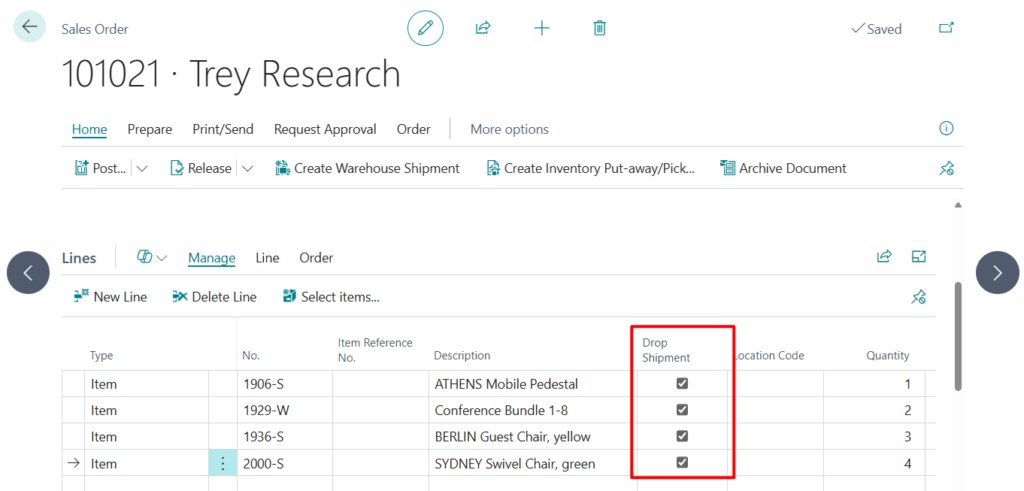This screenshot has width=1024, height=491.
Task: Select Manage tab in Lines
Action: [x=212, y=258]
